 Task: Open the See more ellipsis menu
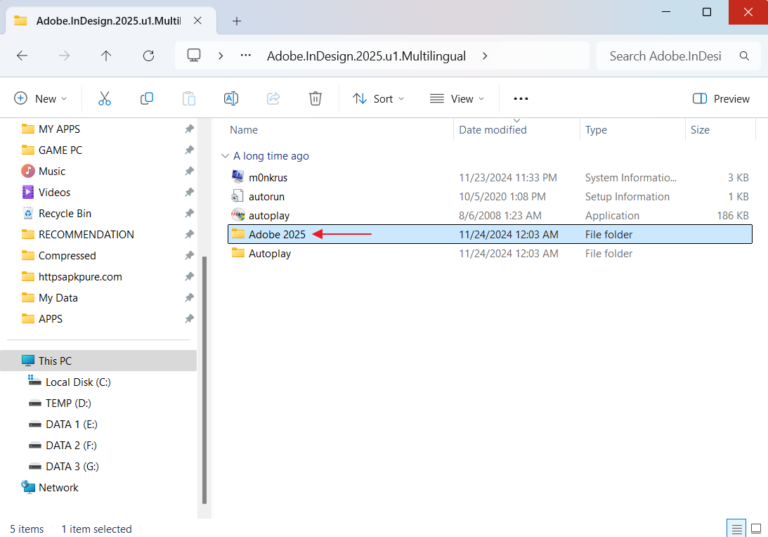click(x=520, y=99)
